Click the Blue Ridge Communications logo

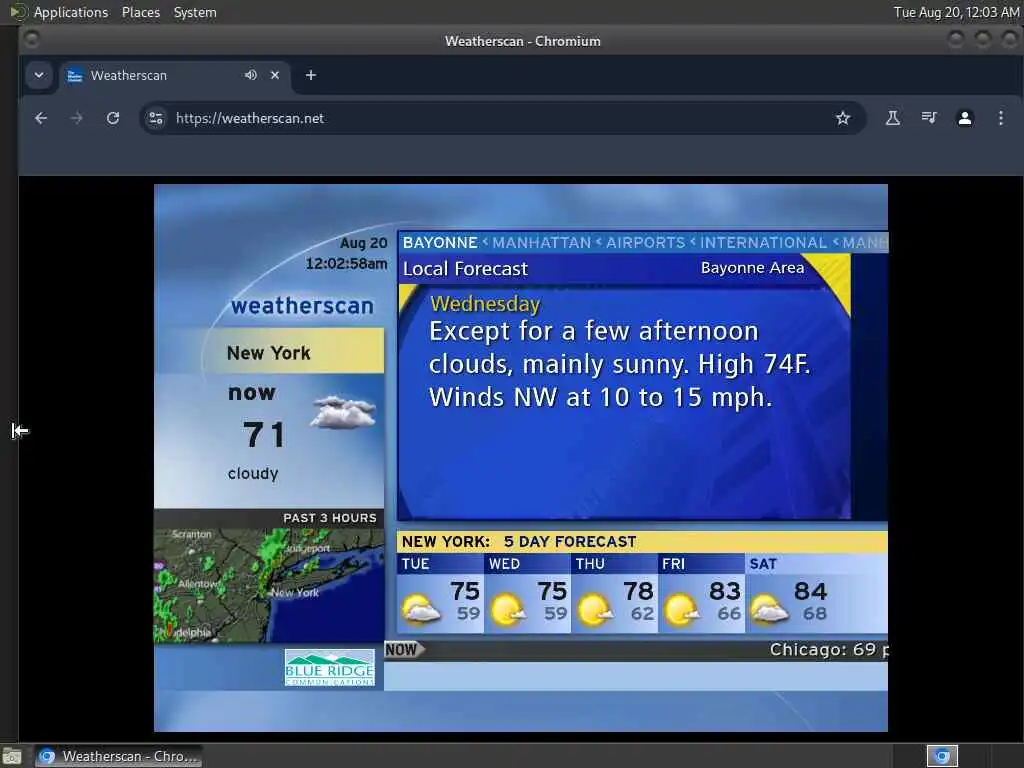[329, 667]
